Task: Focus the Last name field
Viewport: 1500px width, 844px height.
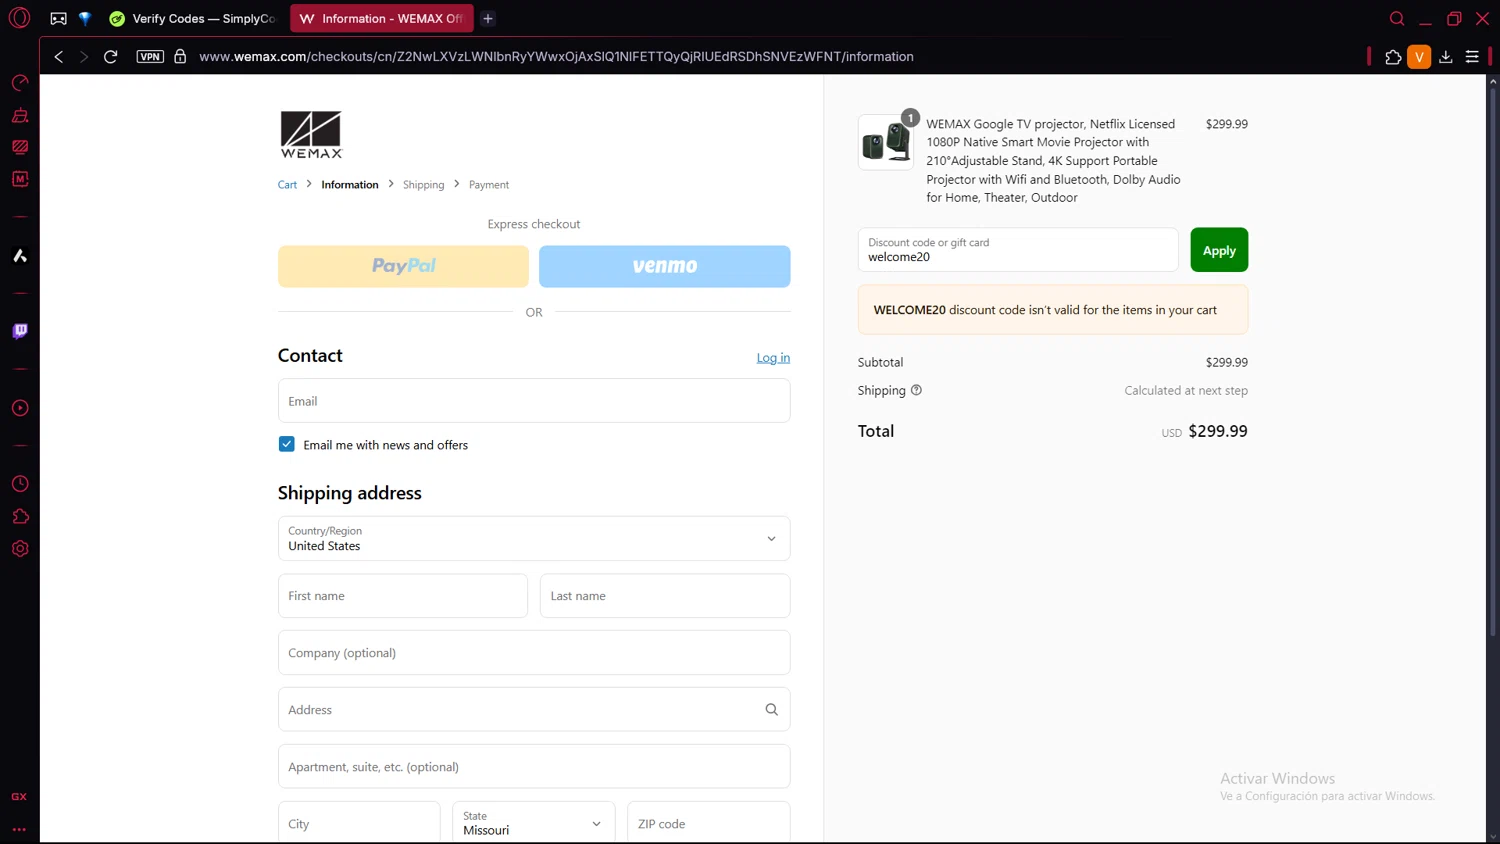Action: (x=665, y=596)
